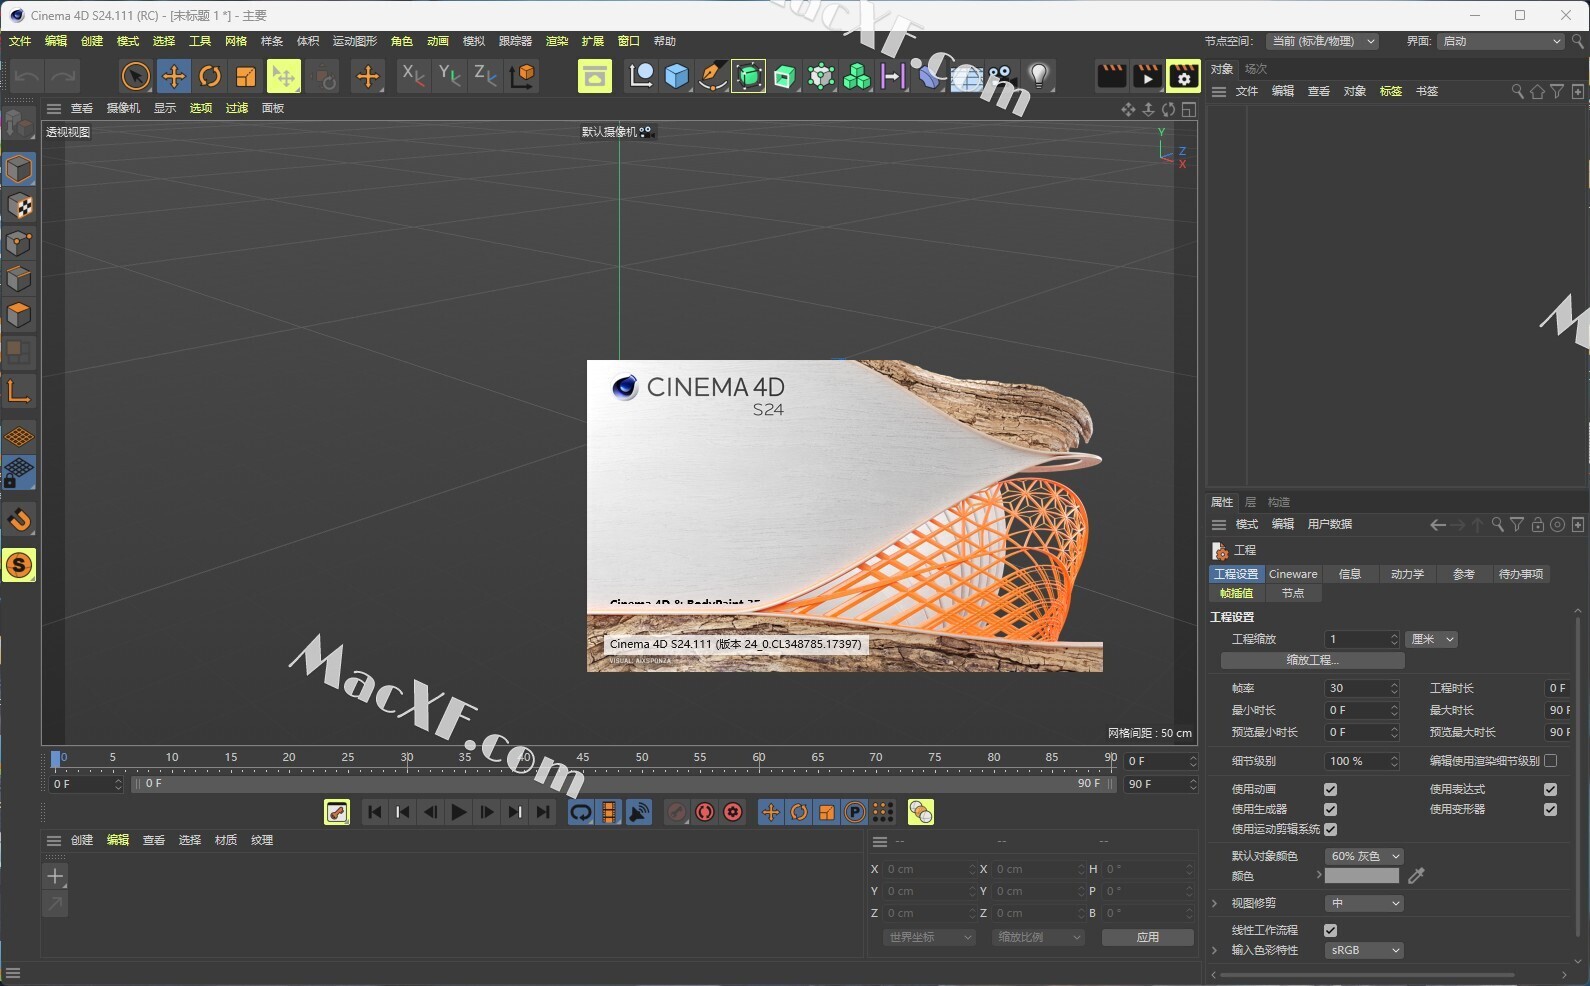Render active view clapperboard icon

[1111, 77]
